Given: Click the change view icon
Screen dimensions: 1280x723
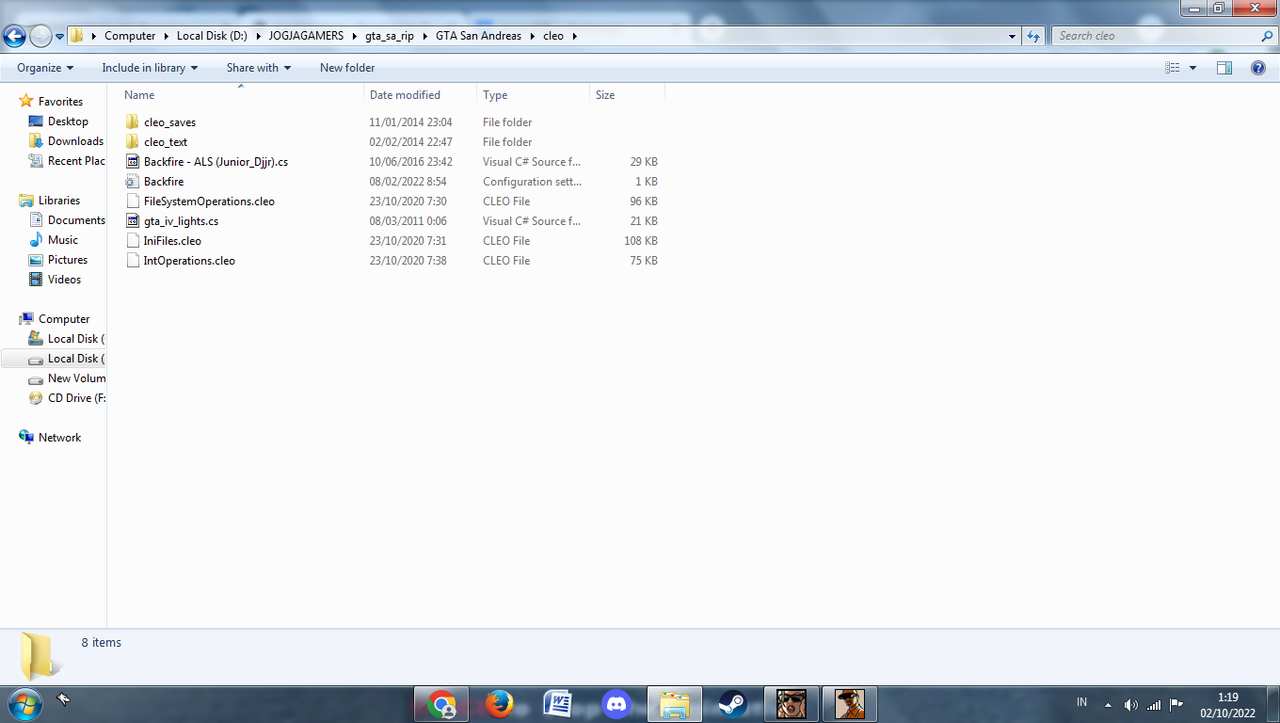Looking at the screenshot, I should pyautogui.click(x=1172, y=68).
